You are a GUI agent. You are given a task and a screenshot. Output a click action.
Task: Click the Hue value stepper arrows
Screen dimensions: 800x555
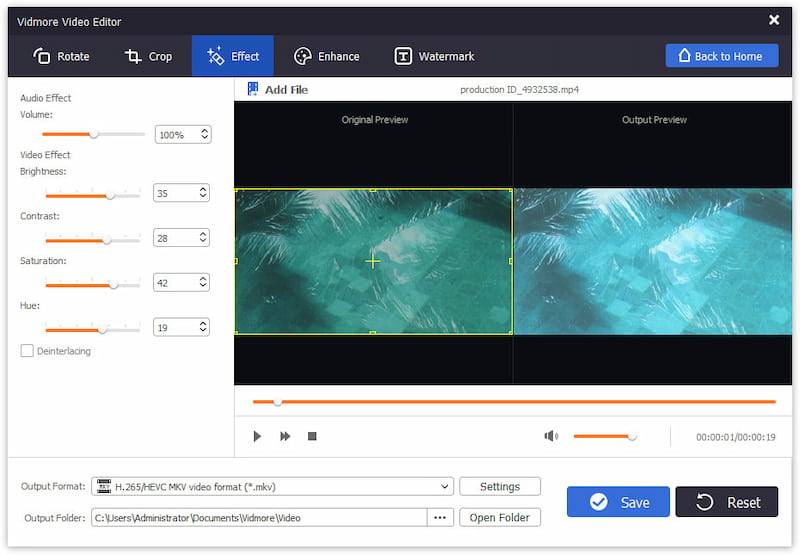click(203, 327)
